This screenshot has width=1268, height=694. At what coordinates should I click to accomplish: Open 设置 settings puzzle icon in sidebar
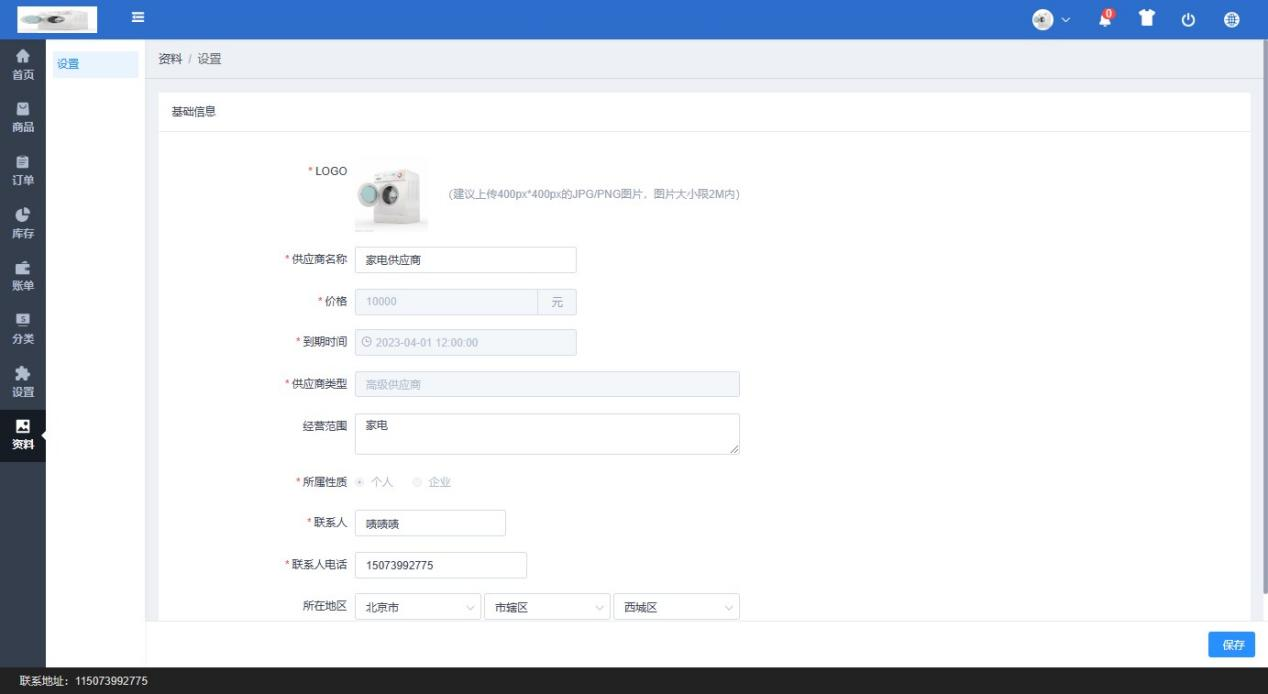tap(23, 383)
